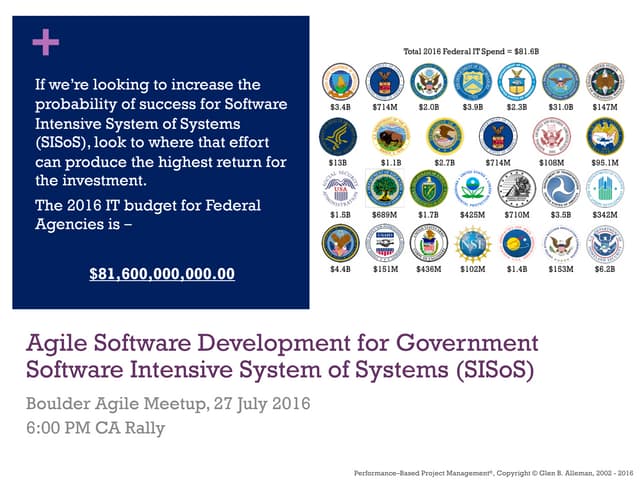Click the Social Security Administration logo above $1.5B

pyautogui.click(x=340, y=189)
